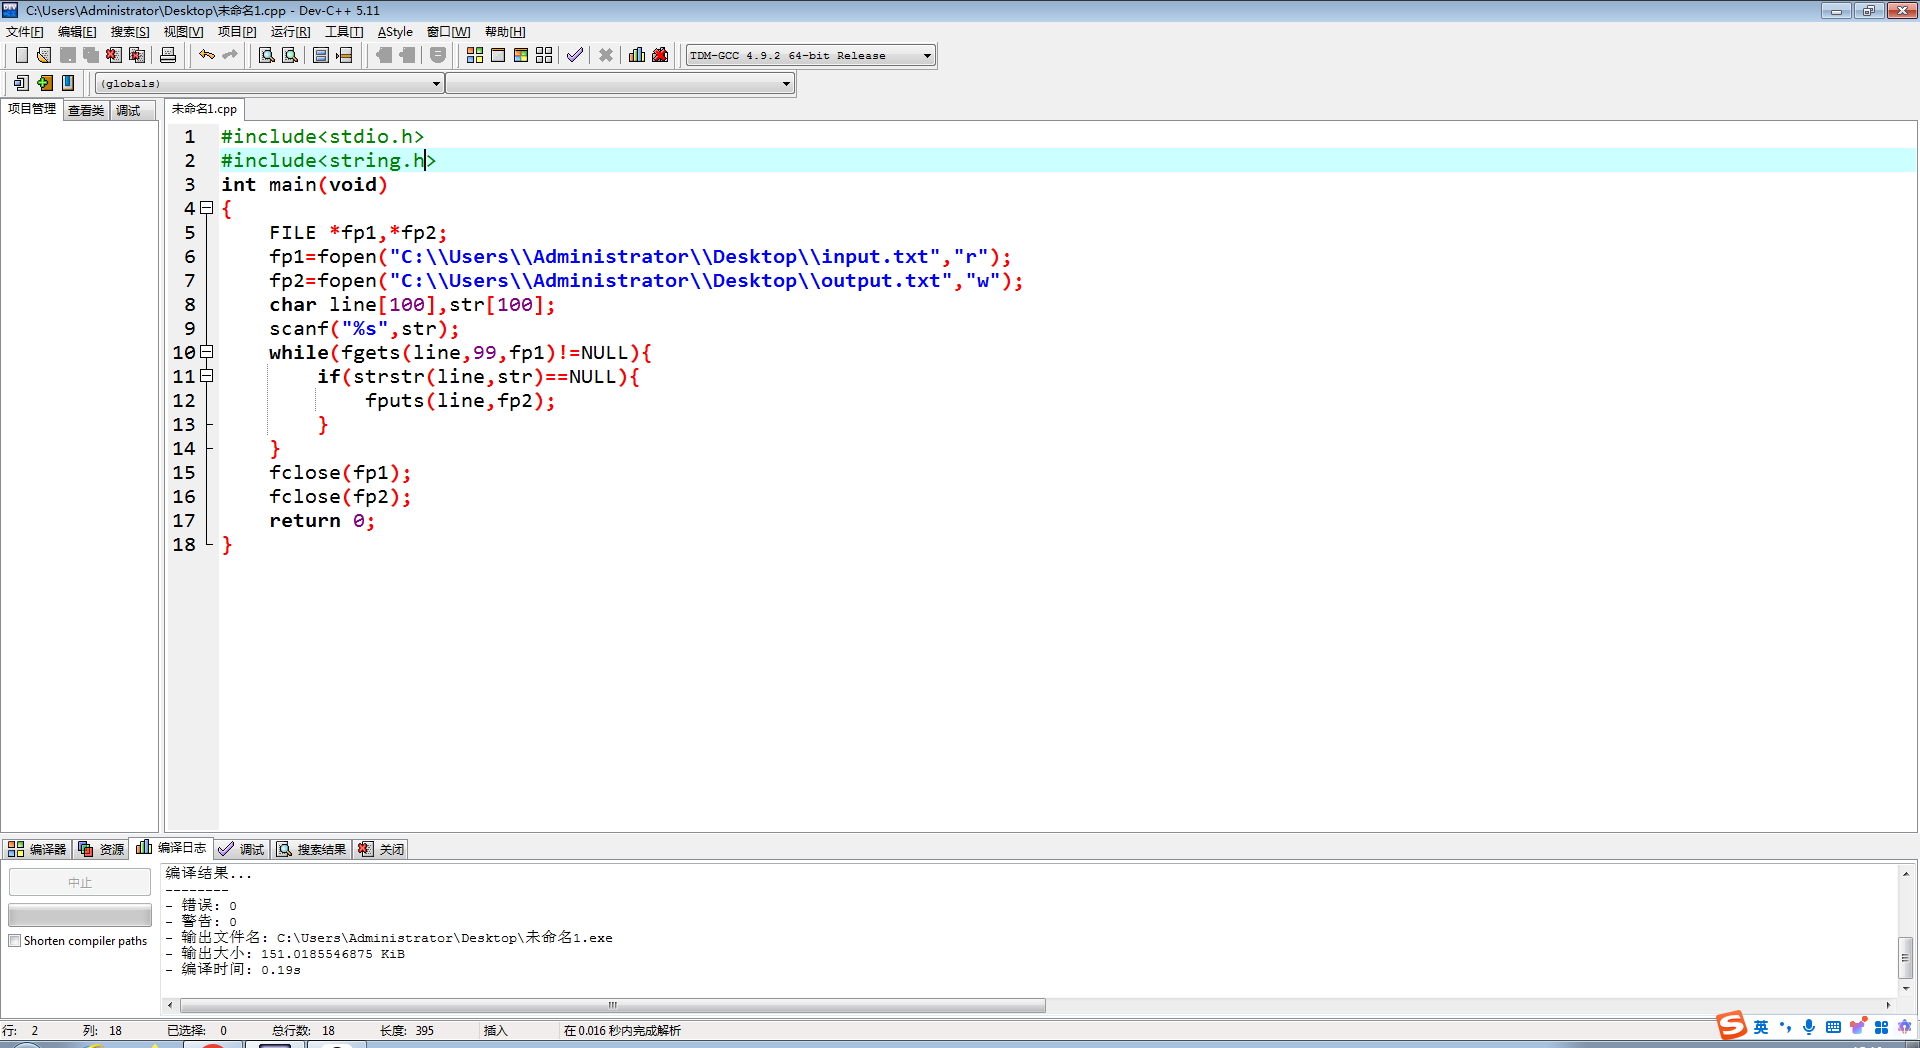The image size is (1920, 1048).
Task: Open the 文件[F] menu
Action: (25, 32)
